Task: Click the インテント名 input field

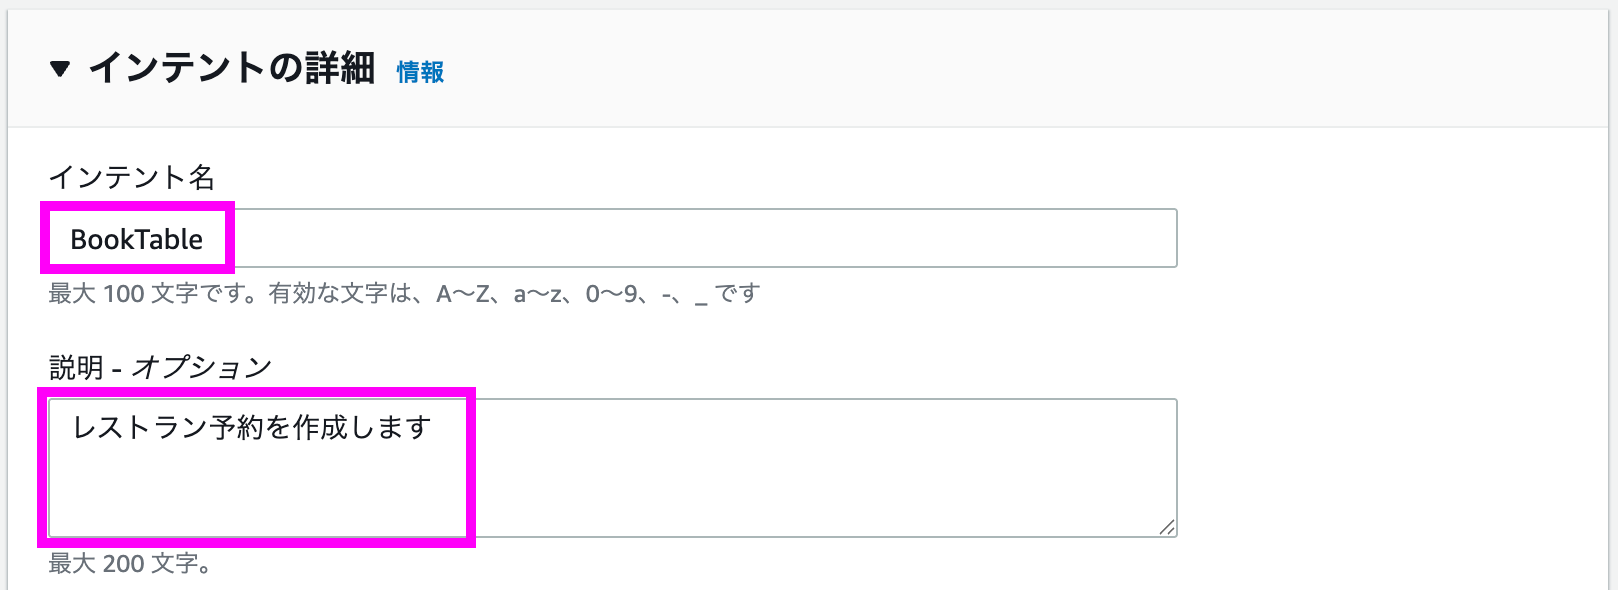Action: (x=700, y=239)
